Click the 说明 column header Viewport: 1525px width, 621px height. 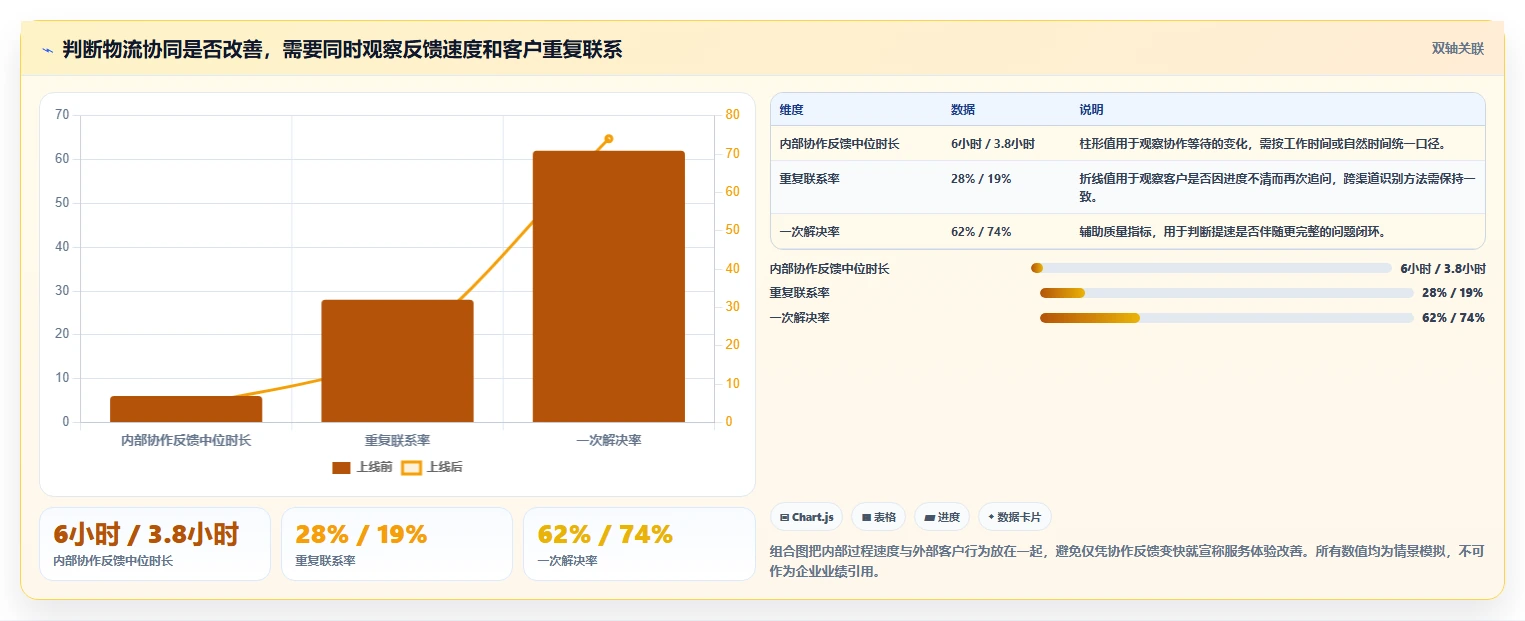tap(1091, 110)
